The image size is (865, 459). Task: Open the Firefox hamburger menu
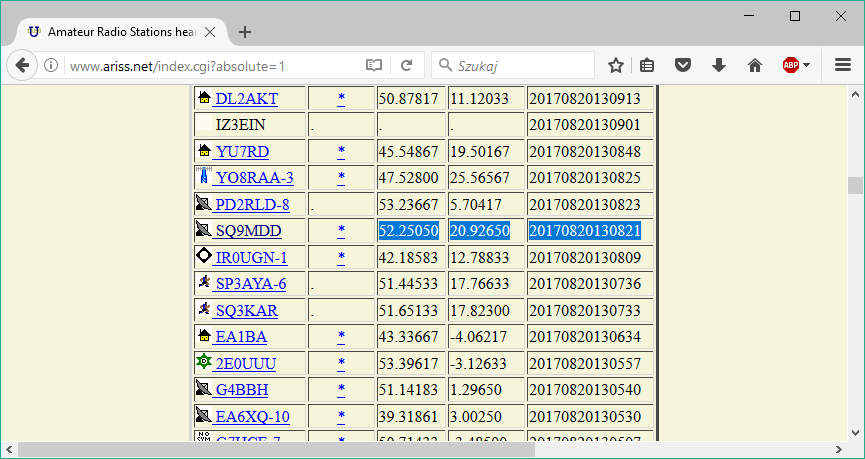[x=843, y=66]
